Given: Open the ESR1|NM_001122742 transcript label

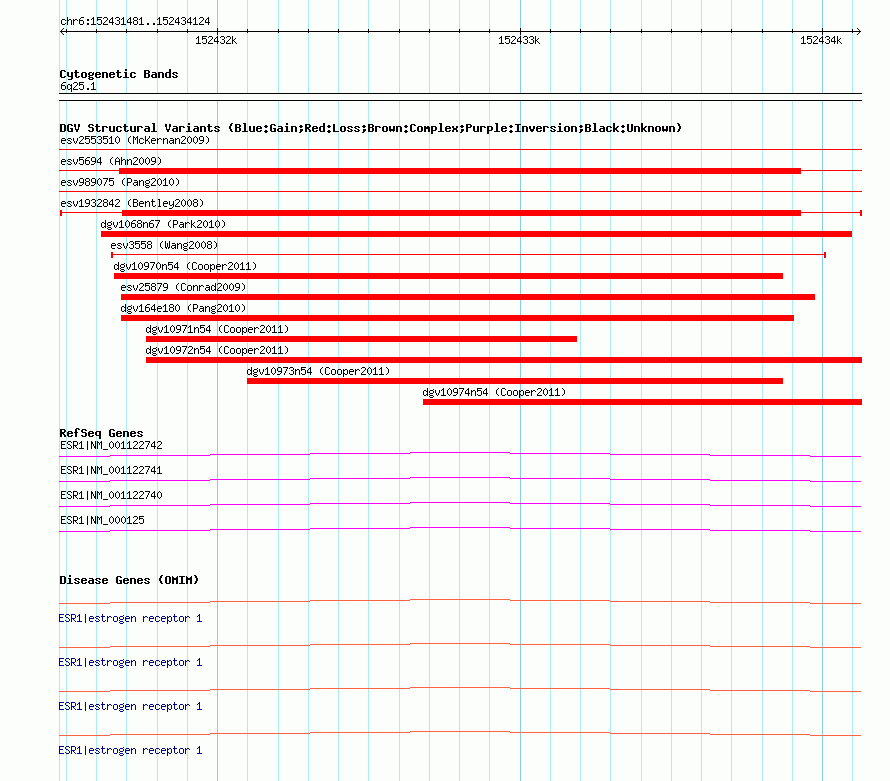Looking at the screenshot, I should pyautogui.click(x=111, y=446).
